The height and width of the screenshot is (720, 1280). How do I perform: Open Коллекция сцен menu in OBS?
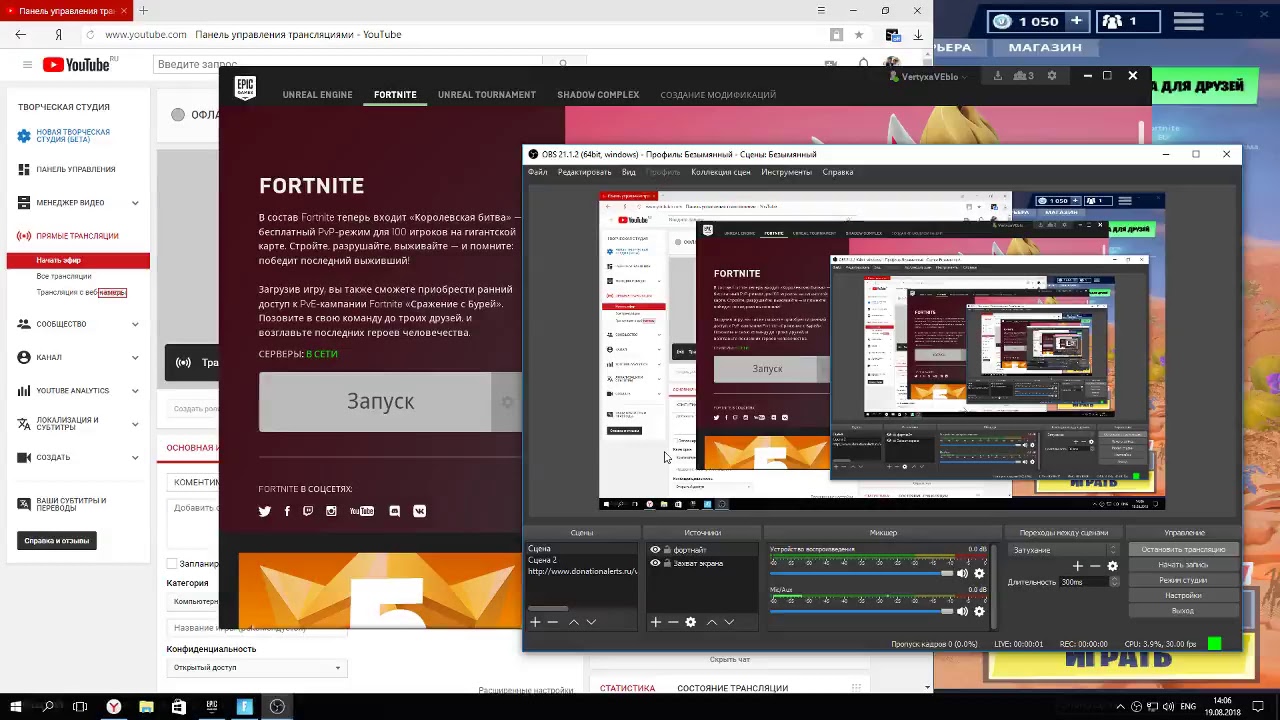(x=720, y=172)
